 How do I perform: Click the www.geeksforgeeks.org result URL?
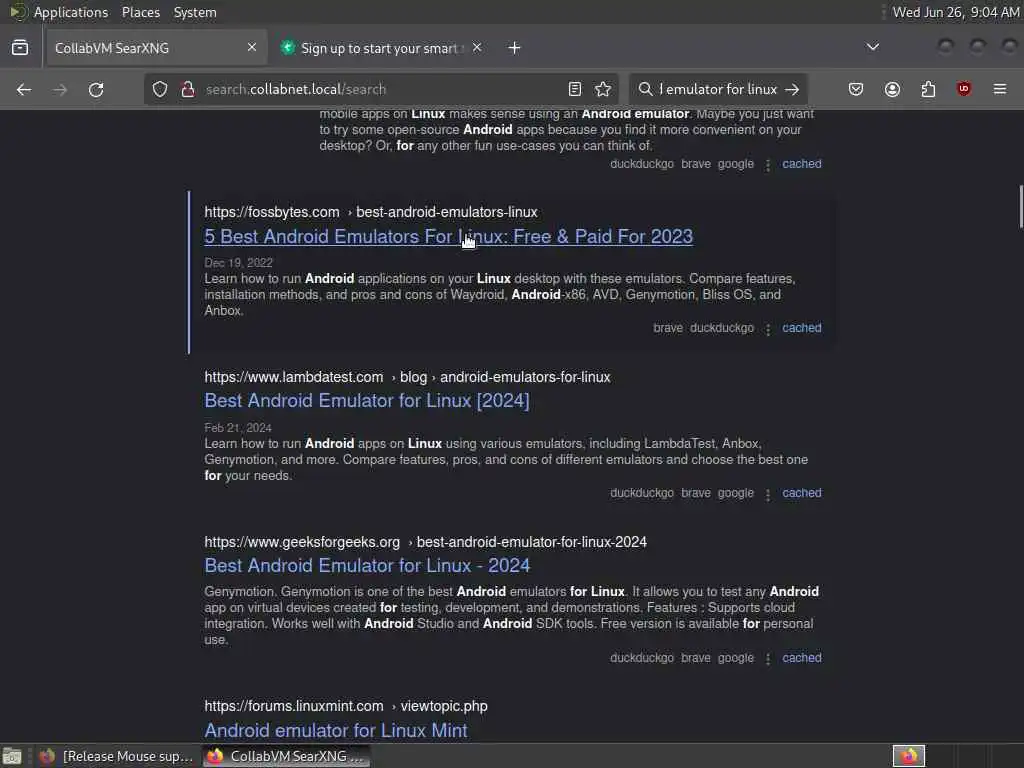(426, 542)
